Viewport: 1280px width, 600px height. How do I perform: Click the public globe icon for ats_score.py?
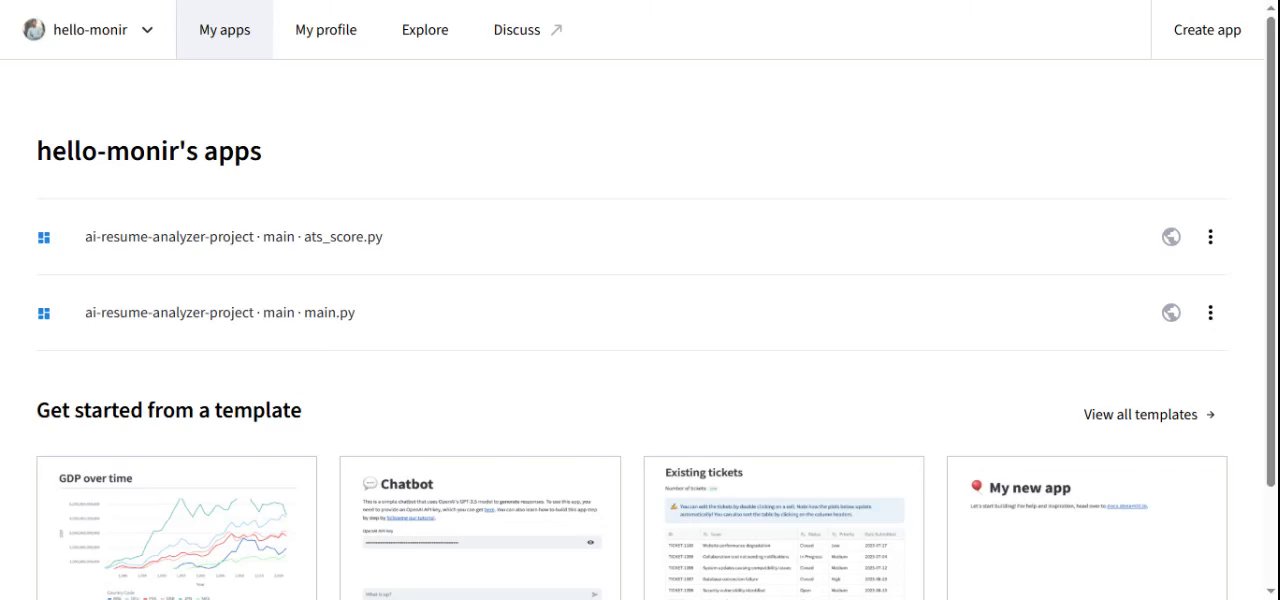click(1171, 237)
